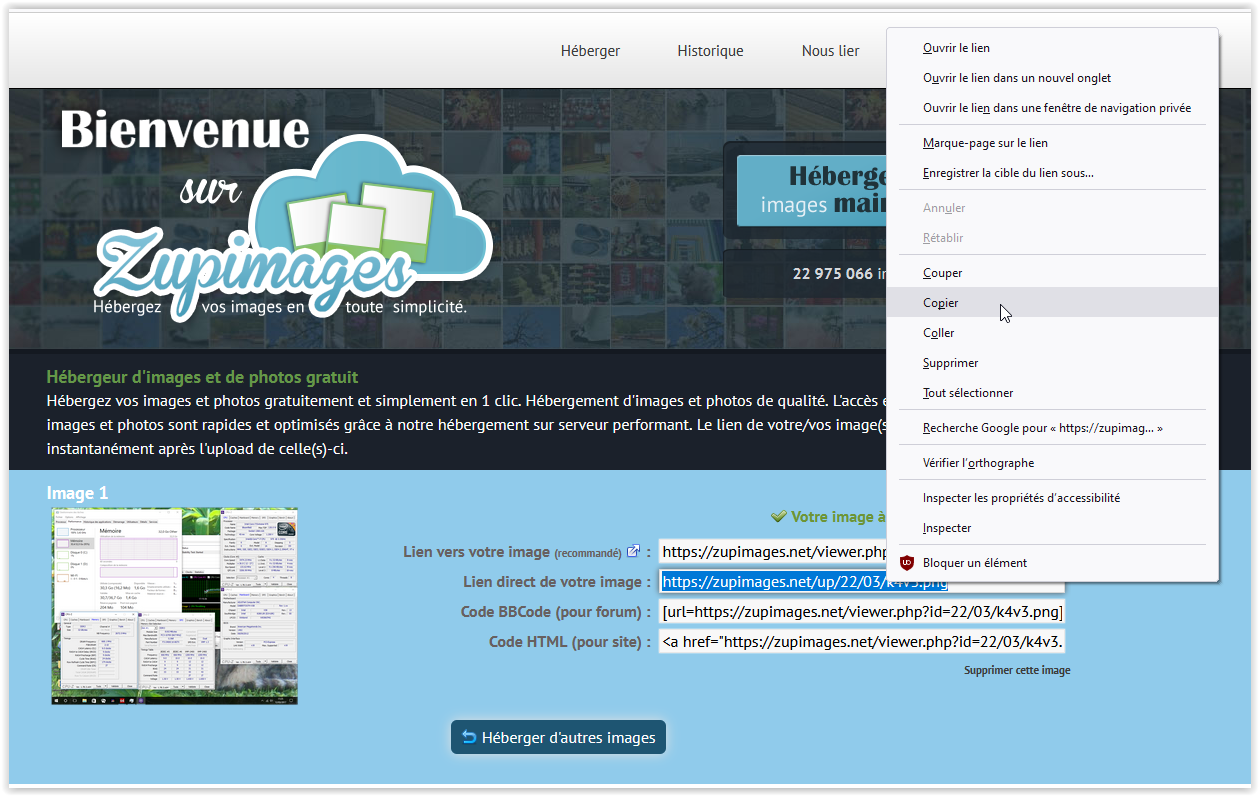Choose 'Inspecter les propriétés d'accessibilité'
Screen dimensions: 1259x796
pyautogui.click(x=1052, y=498)
